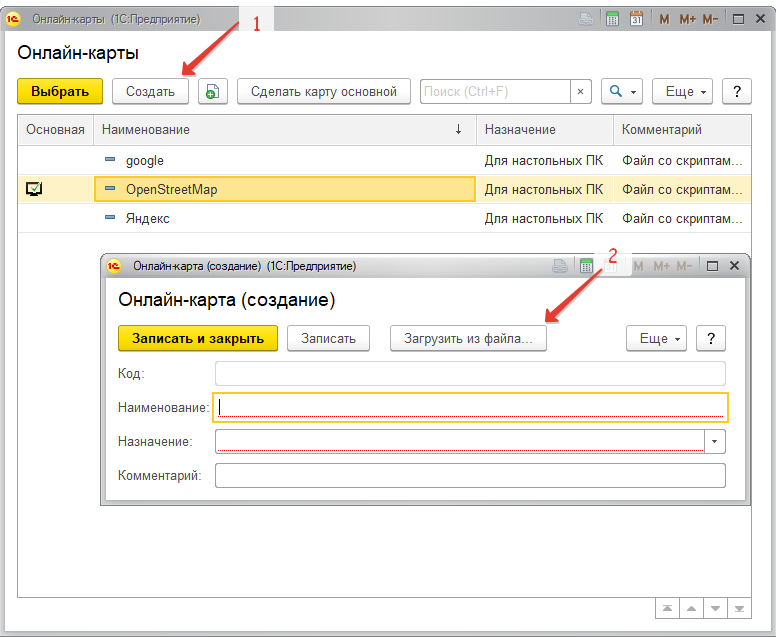Click item icon beside Яндекс row
Screen dimensions: 776x637
coord(110,217)
